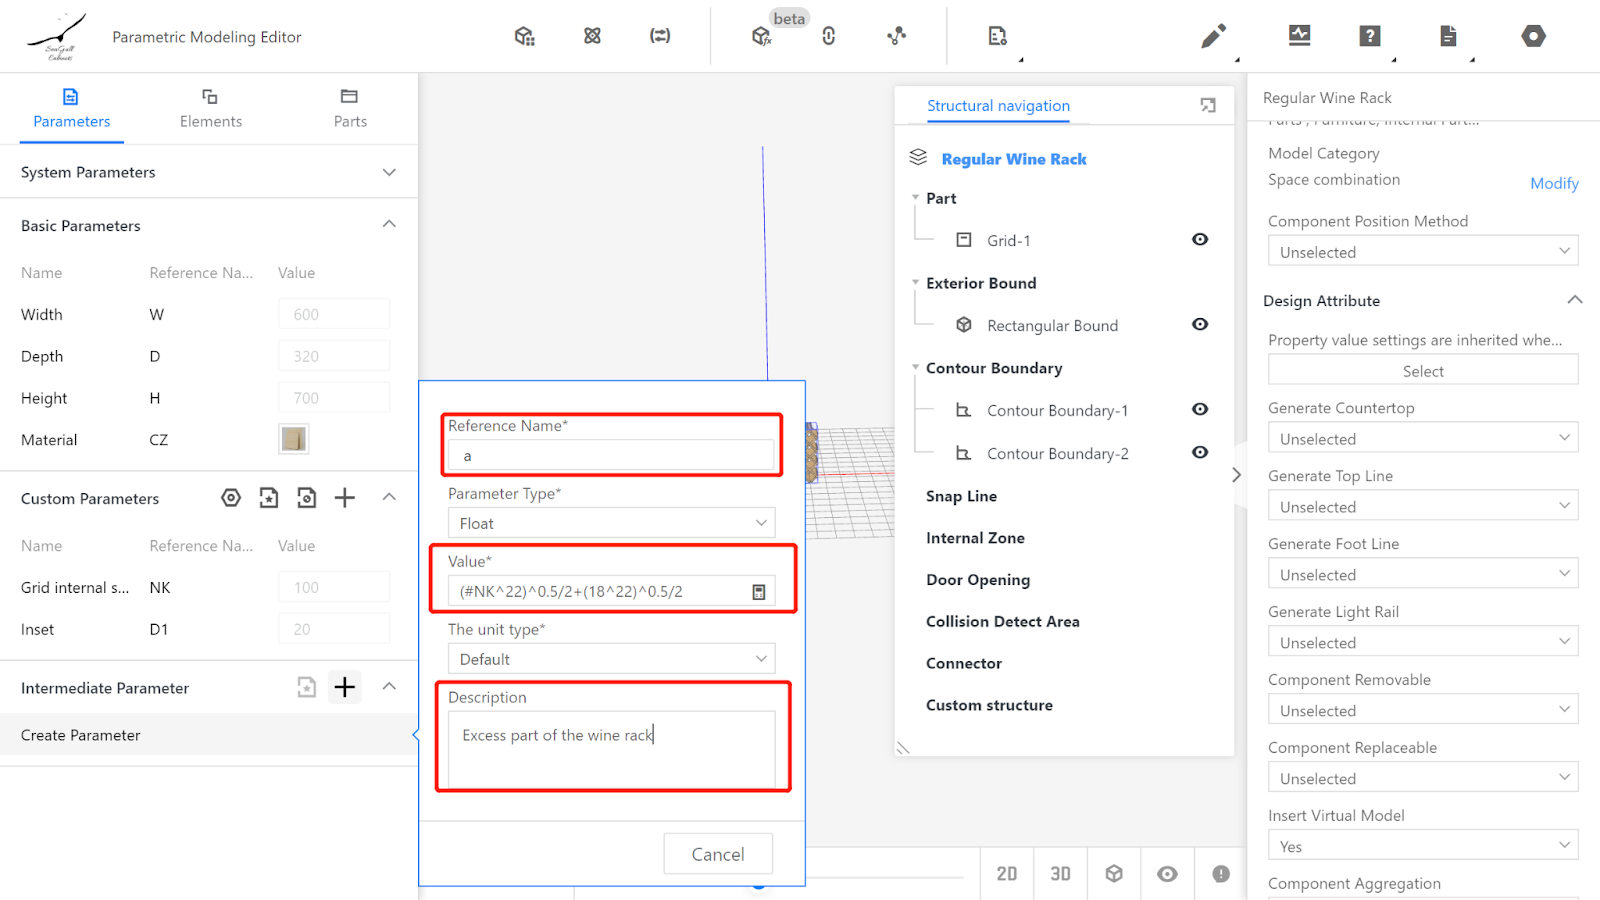
Task: Open the Generate Countertop dropdown
Action: tap(1422, 439)
